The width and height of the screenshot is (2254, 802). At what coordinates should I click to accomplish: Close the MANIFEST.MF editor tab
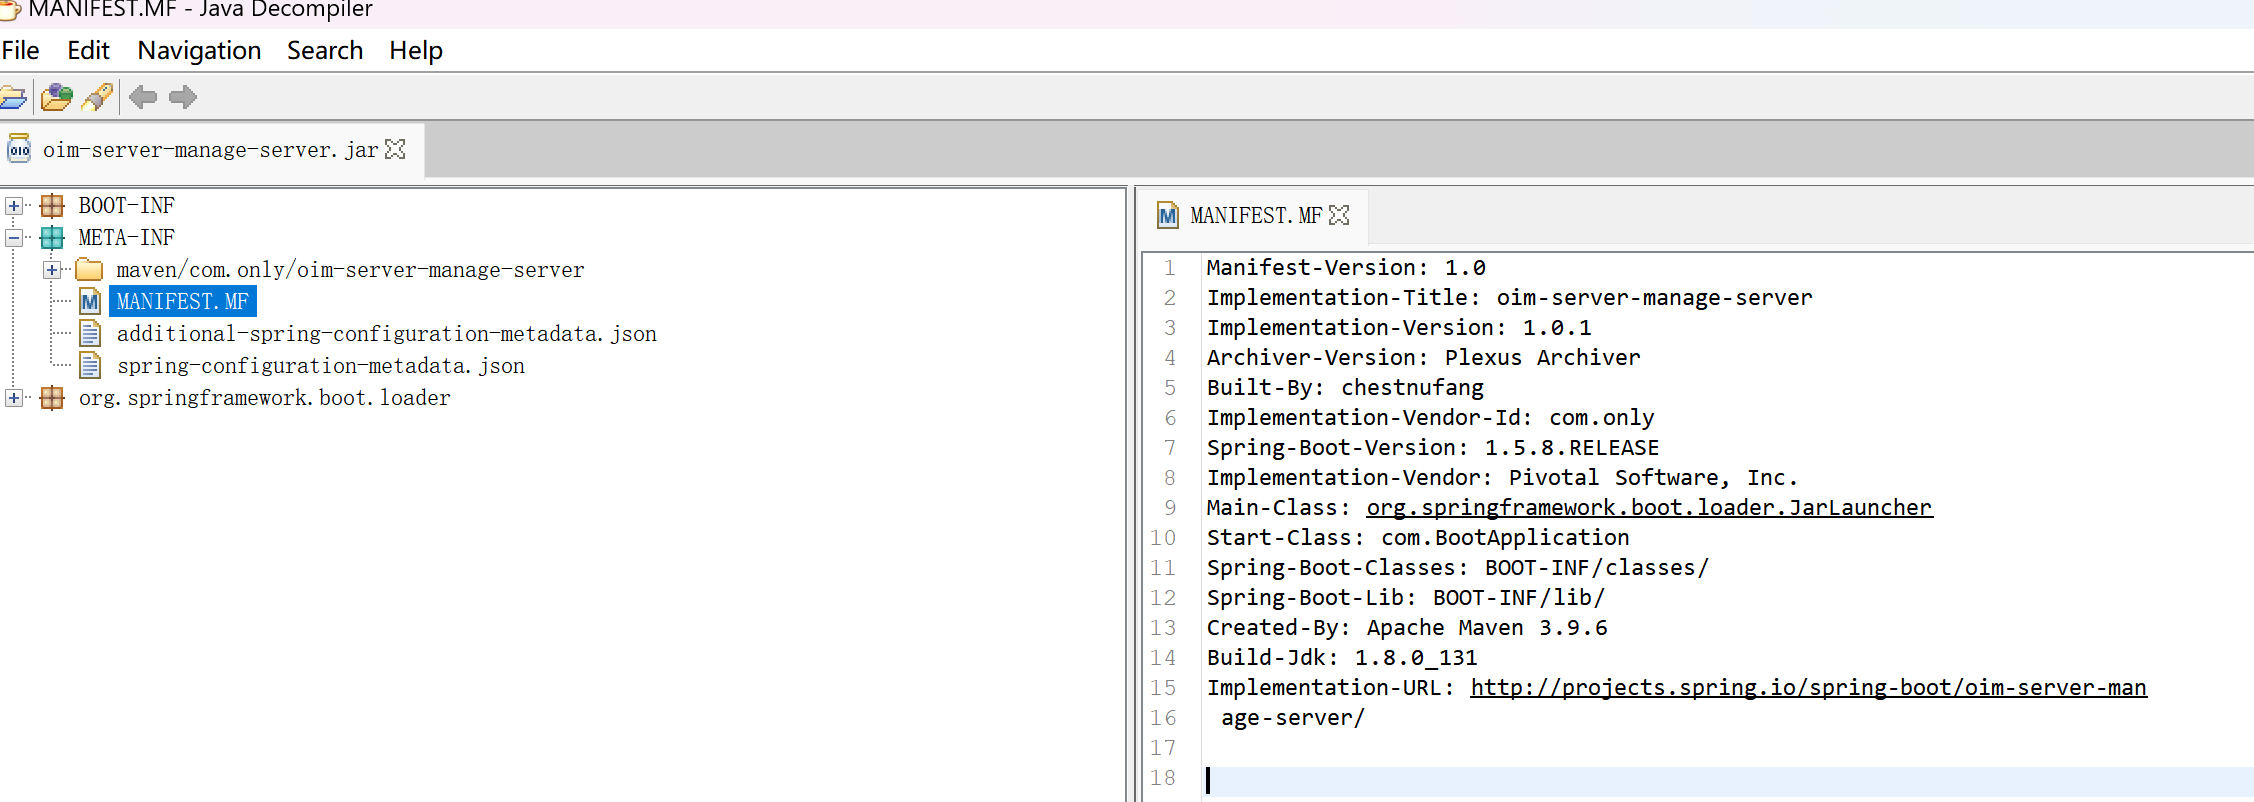1339,215
